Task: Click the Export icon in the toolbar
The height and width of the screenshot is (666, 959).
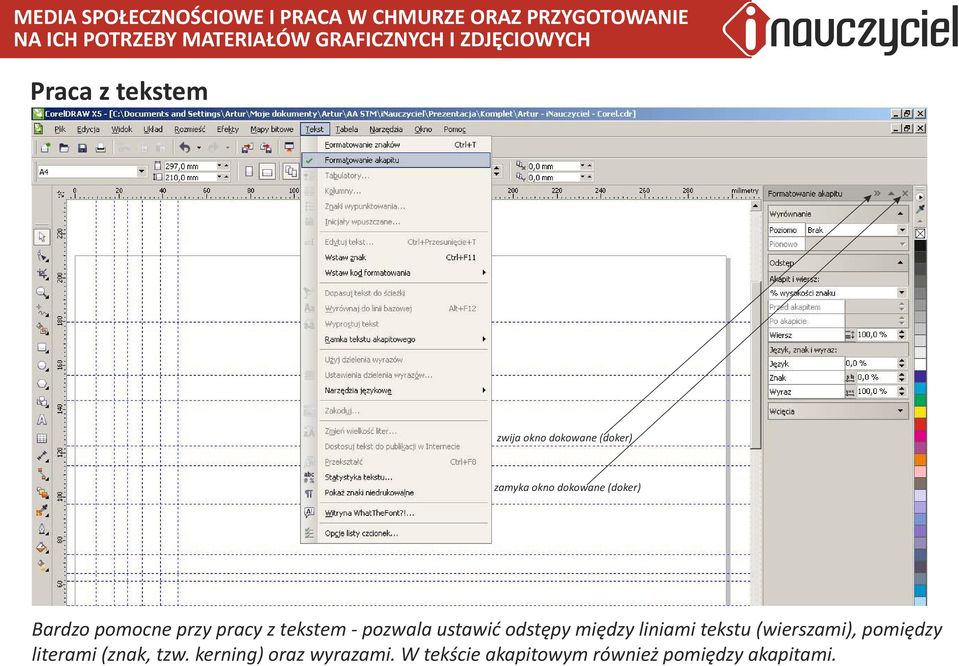Action: pyautogui.click(x=266, y=148)
